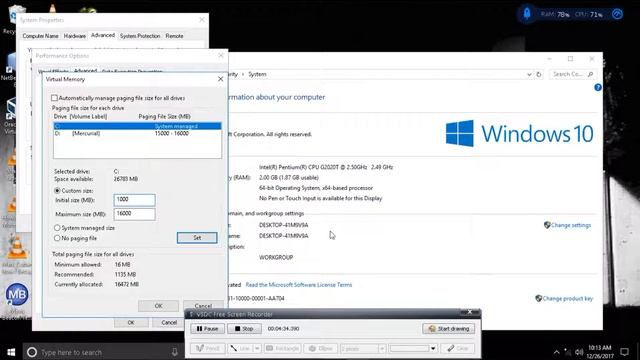This screenshot has width=640, height=360.
Task: Open the volume icon in tray
Action: pos(579,352)
